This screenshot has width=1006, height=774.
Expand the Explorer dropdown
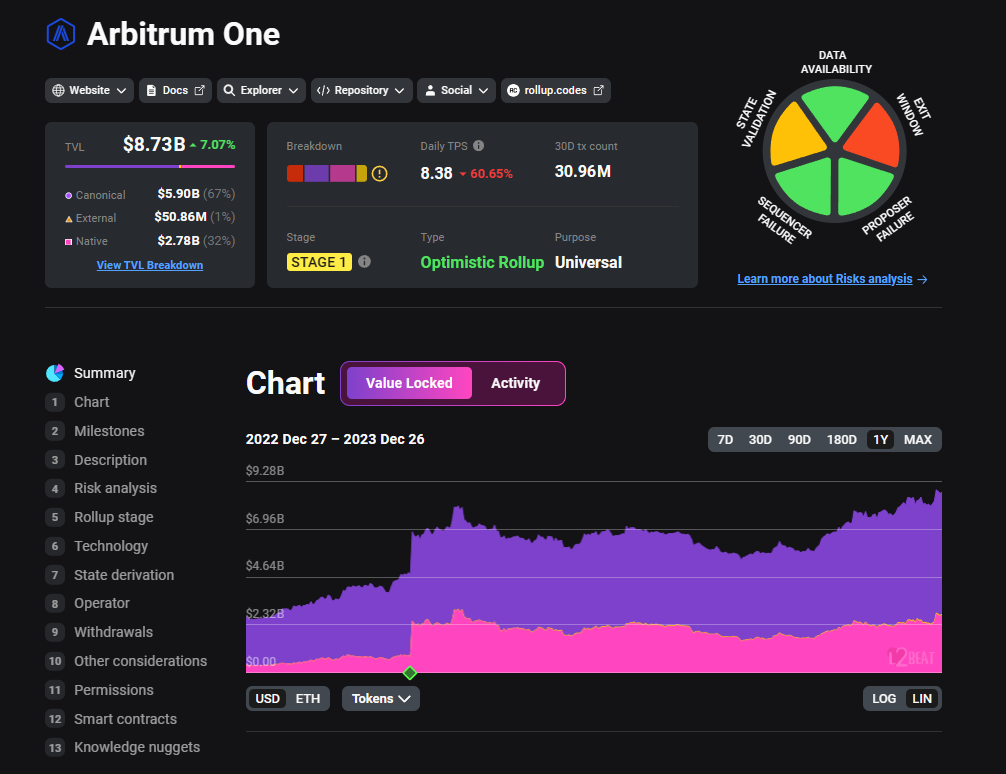pos(261,90)
